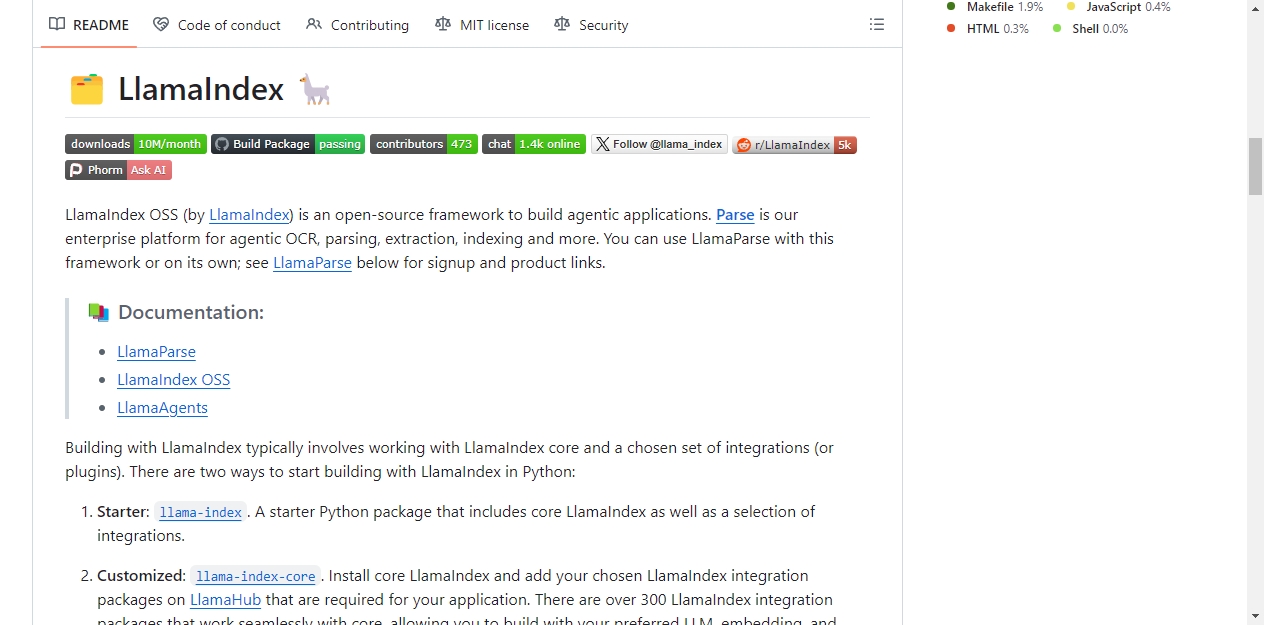This screenshot has height=625, width=1264.
Task: Open the chat 1.4k online badge
Action: click(x=534, y=144)
